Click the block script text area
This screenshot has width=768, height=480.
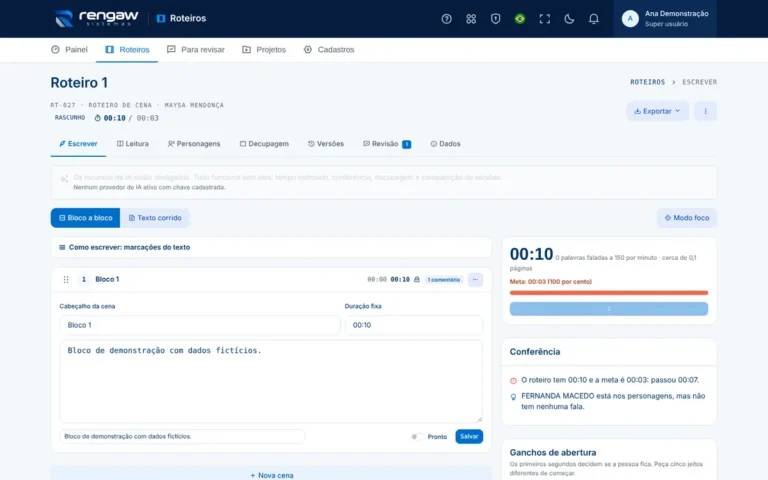(271, 381)
